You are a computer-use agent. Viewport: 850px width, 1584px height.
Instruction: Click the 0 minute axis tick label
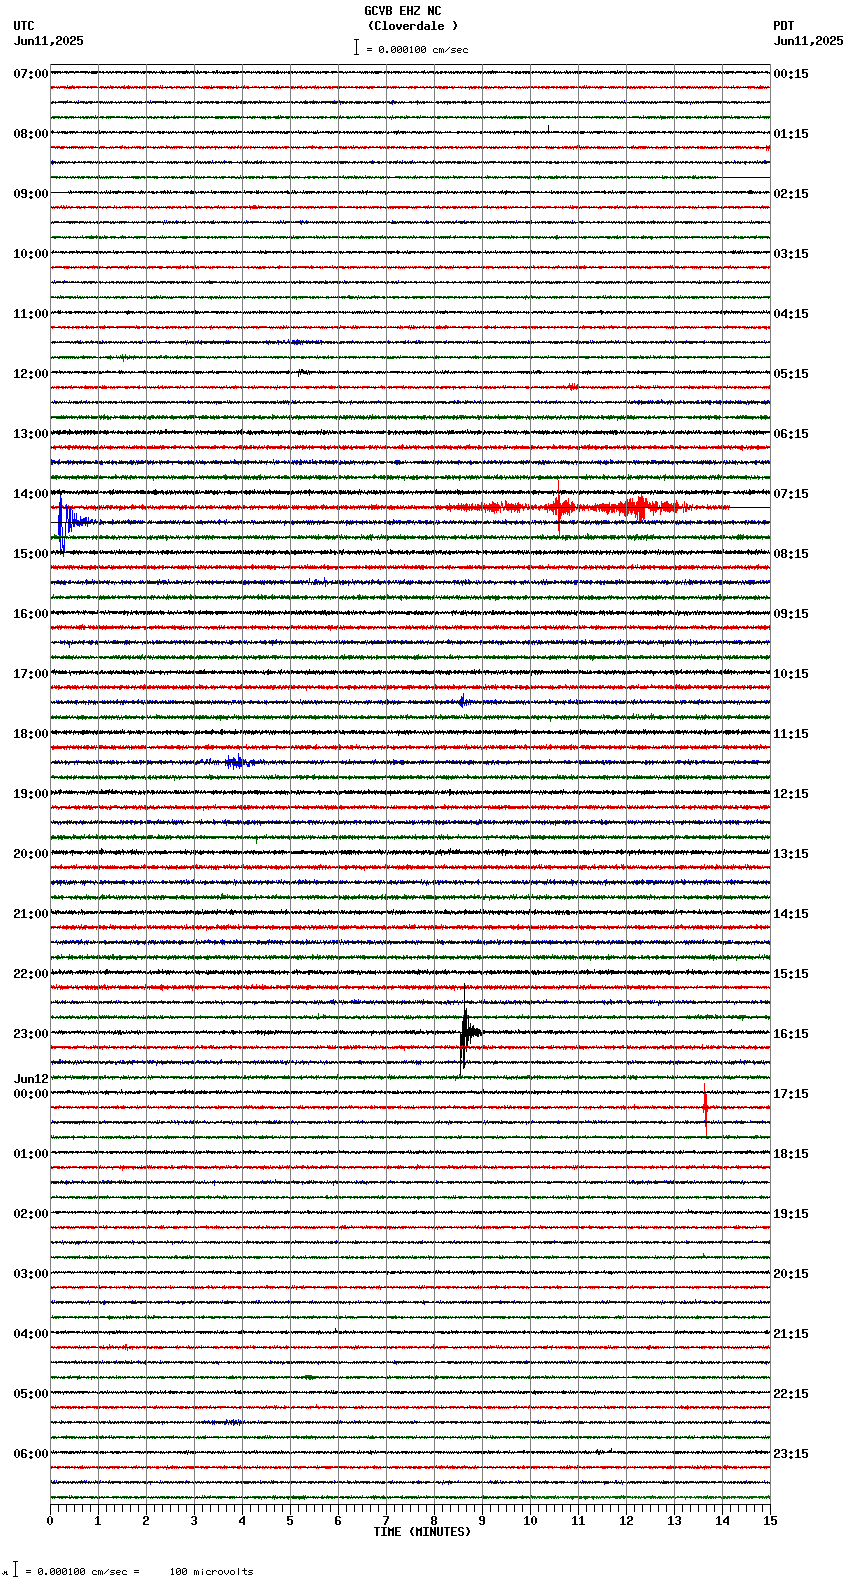[x=50, y=1521]
